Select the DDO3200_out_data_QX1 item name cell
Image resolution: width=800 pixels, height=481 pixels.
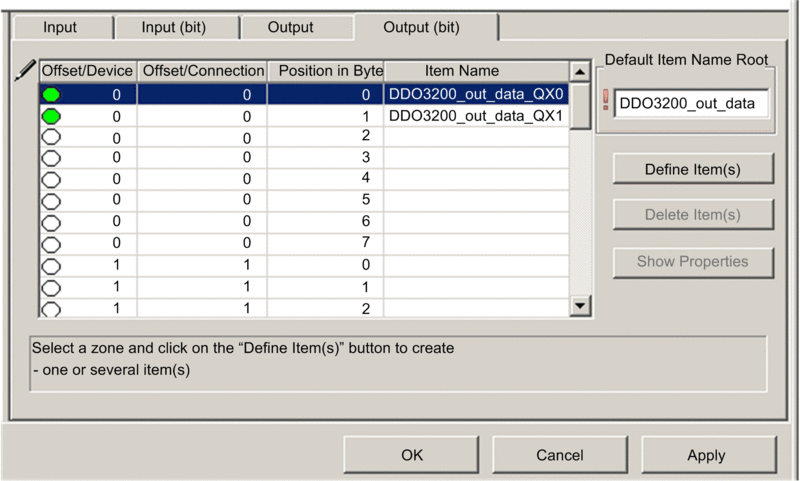pyautogui.click(x=476, y=116)
